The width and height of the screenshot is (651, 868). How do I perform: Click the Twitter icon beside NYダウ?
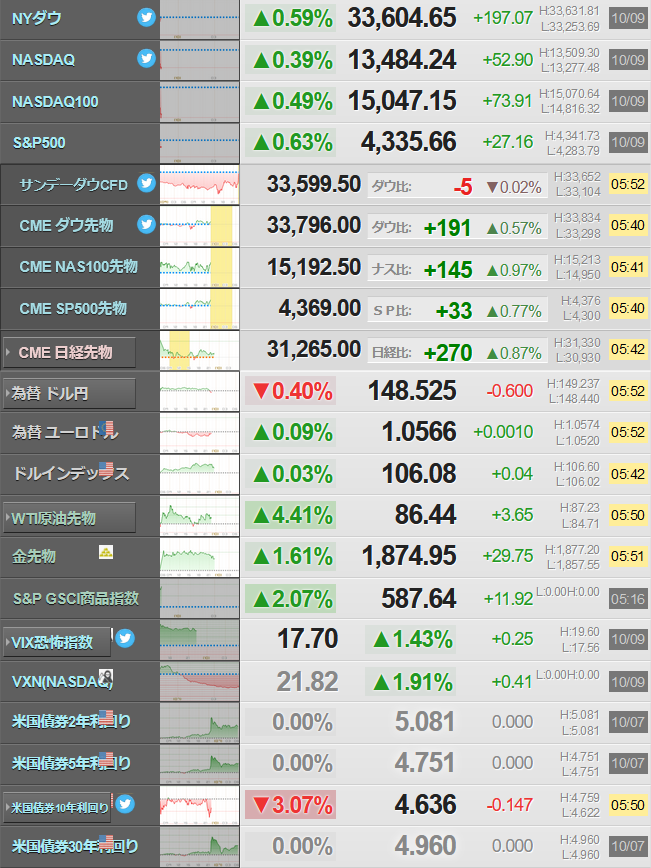146,18
